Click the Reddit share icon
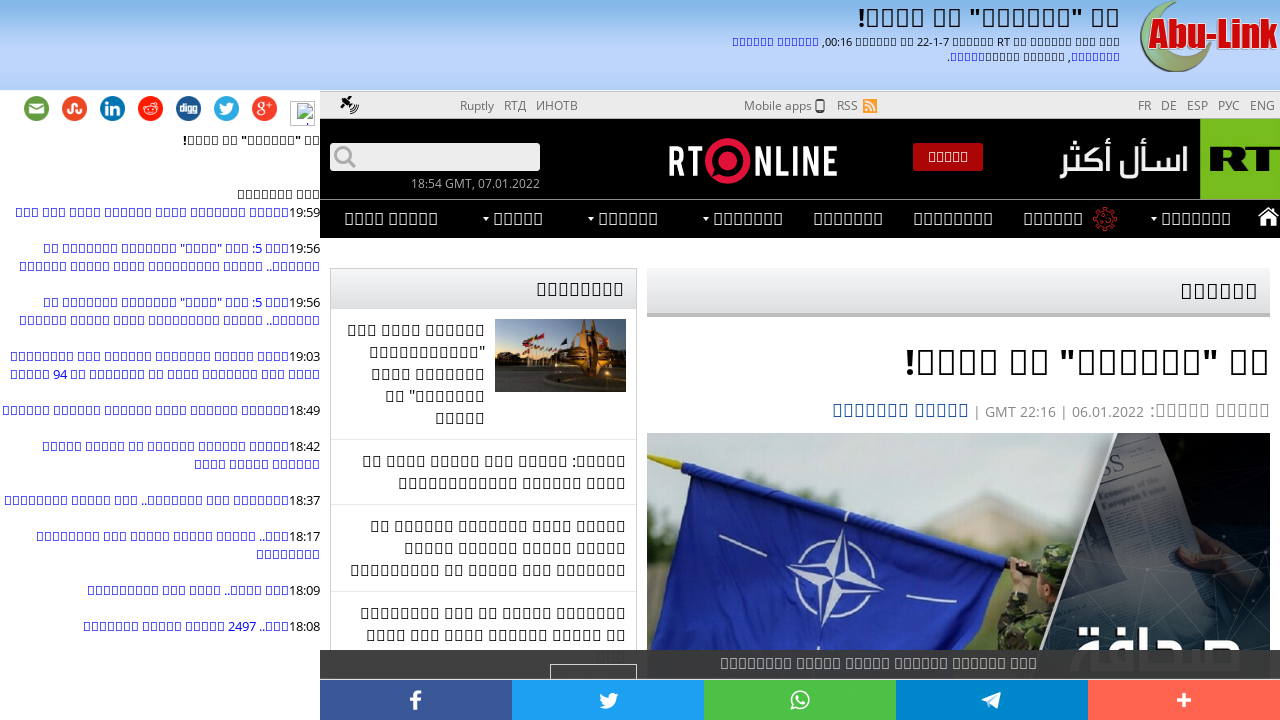This screenshot has height=720, width=1280. point(151,109)
